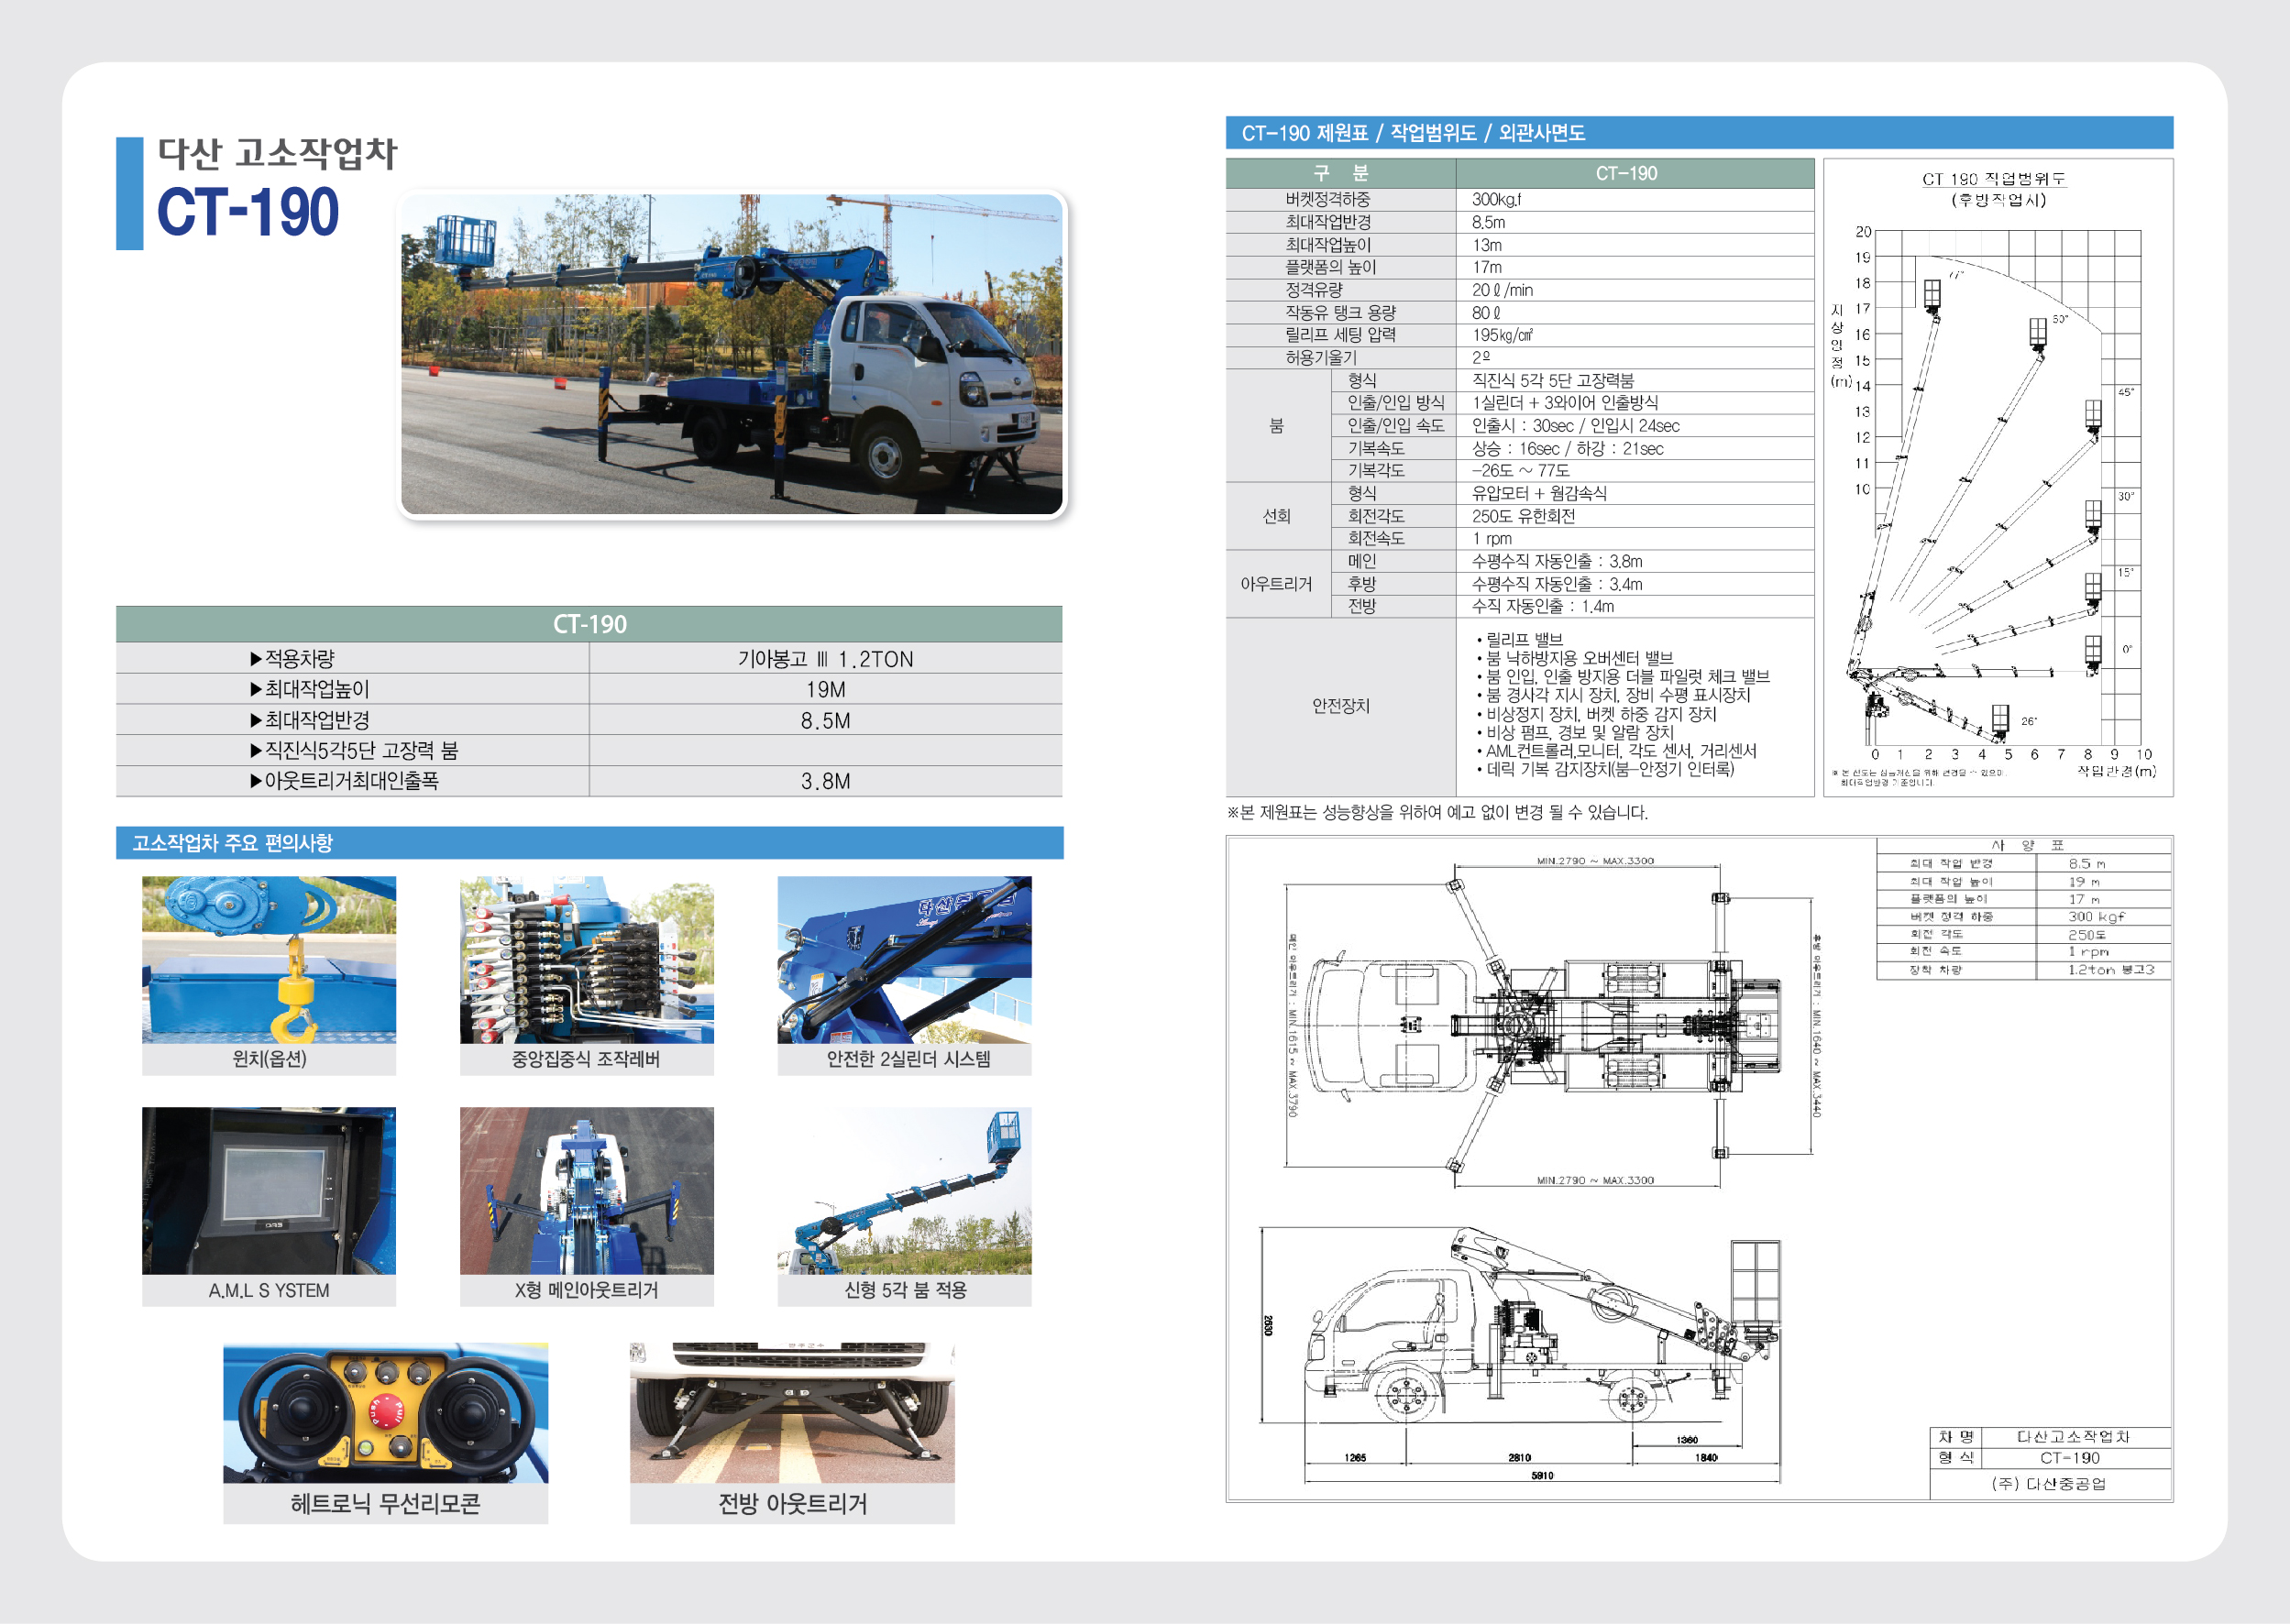Click the 버켓정격하중 spec label
This screenshot has height=1624, width=2290.
(x=1327, y=199)
